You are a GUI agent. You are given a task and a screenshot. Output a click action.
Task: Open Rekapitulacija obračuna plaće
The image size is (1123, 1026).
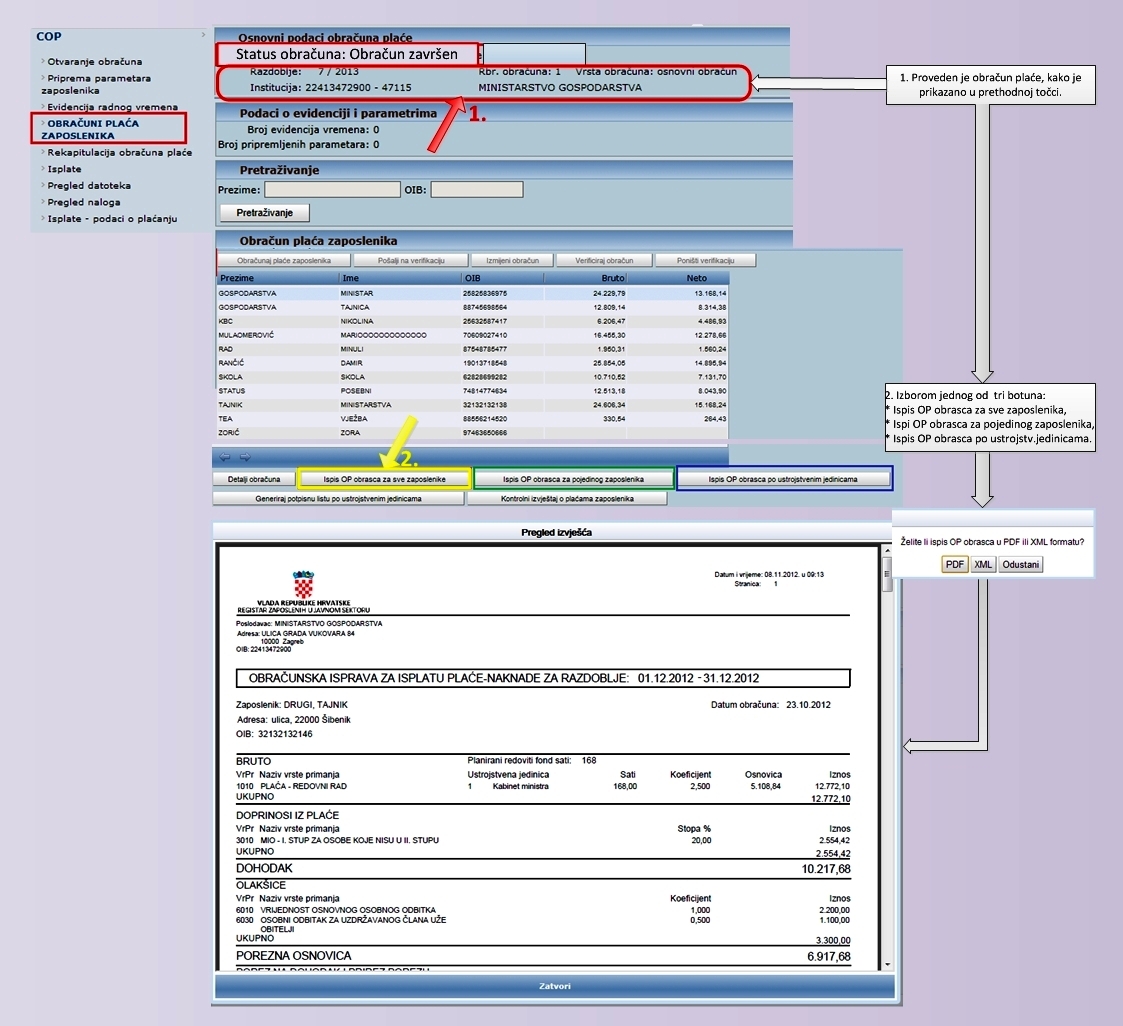[120, 153]
